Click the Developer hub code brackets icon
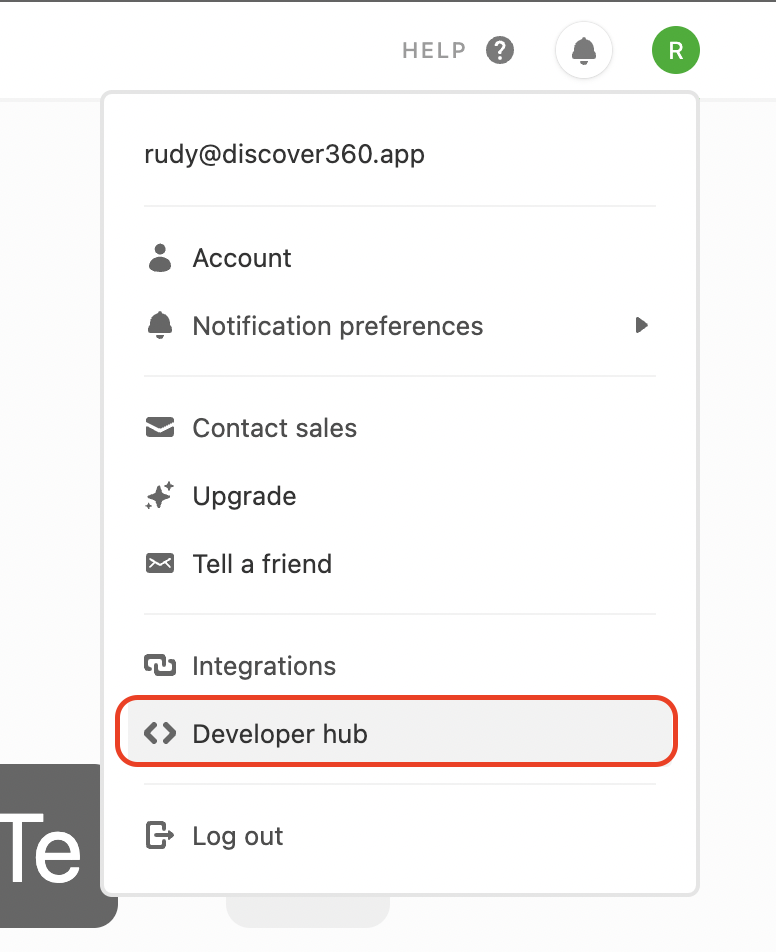The width and height of the screenshot is (776, 952). [160, 734]
